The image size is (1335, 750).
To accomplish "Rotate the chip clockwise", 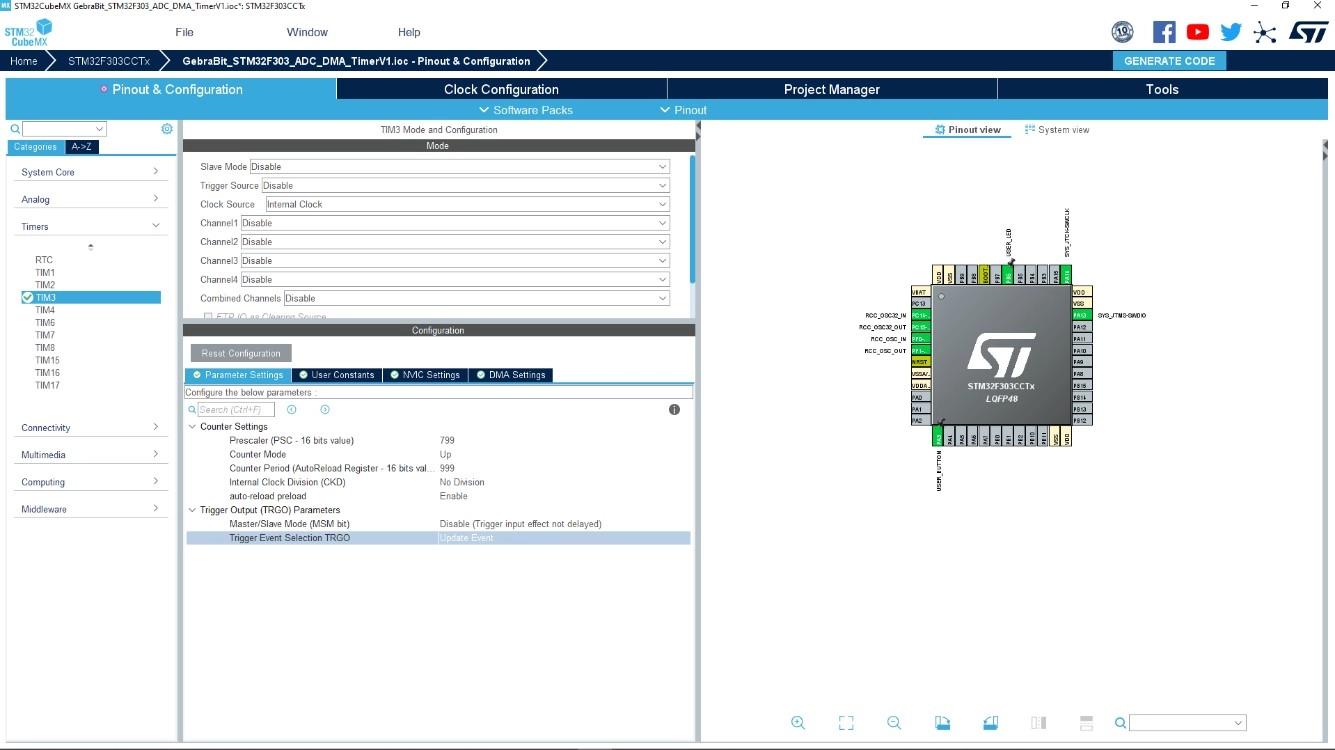I will point(942,723).
